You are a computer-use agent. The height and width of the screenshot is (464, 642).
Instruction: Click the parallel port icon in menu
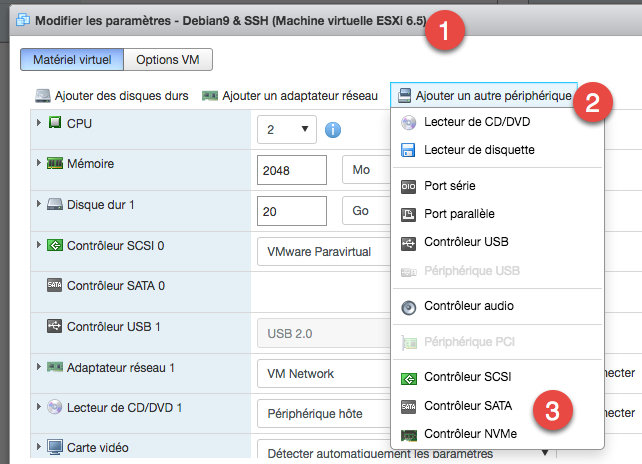click(x=408, y=214)
